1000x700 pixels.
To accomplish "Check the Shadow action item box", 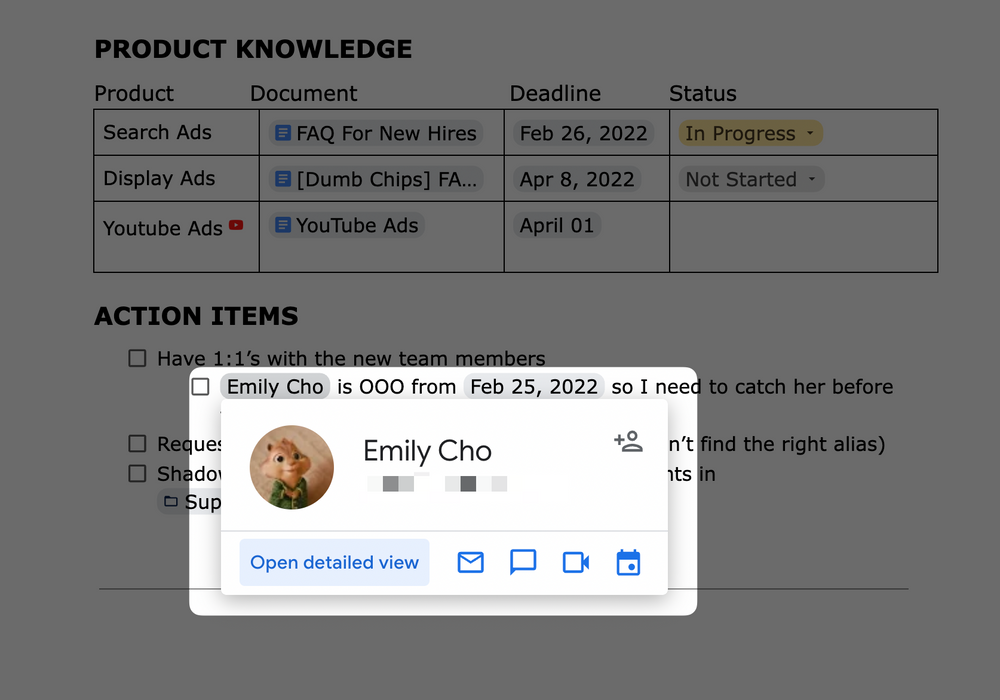I will 137,473.
